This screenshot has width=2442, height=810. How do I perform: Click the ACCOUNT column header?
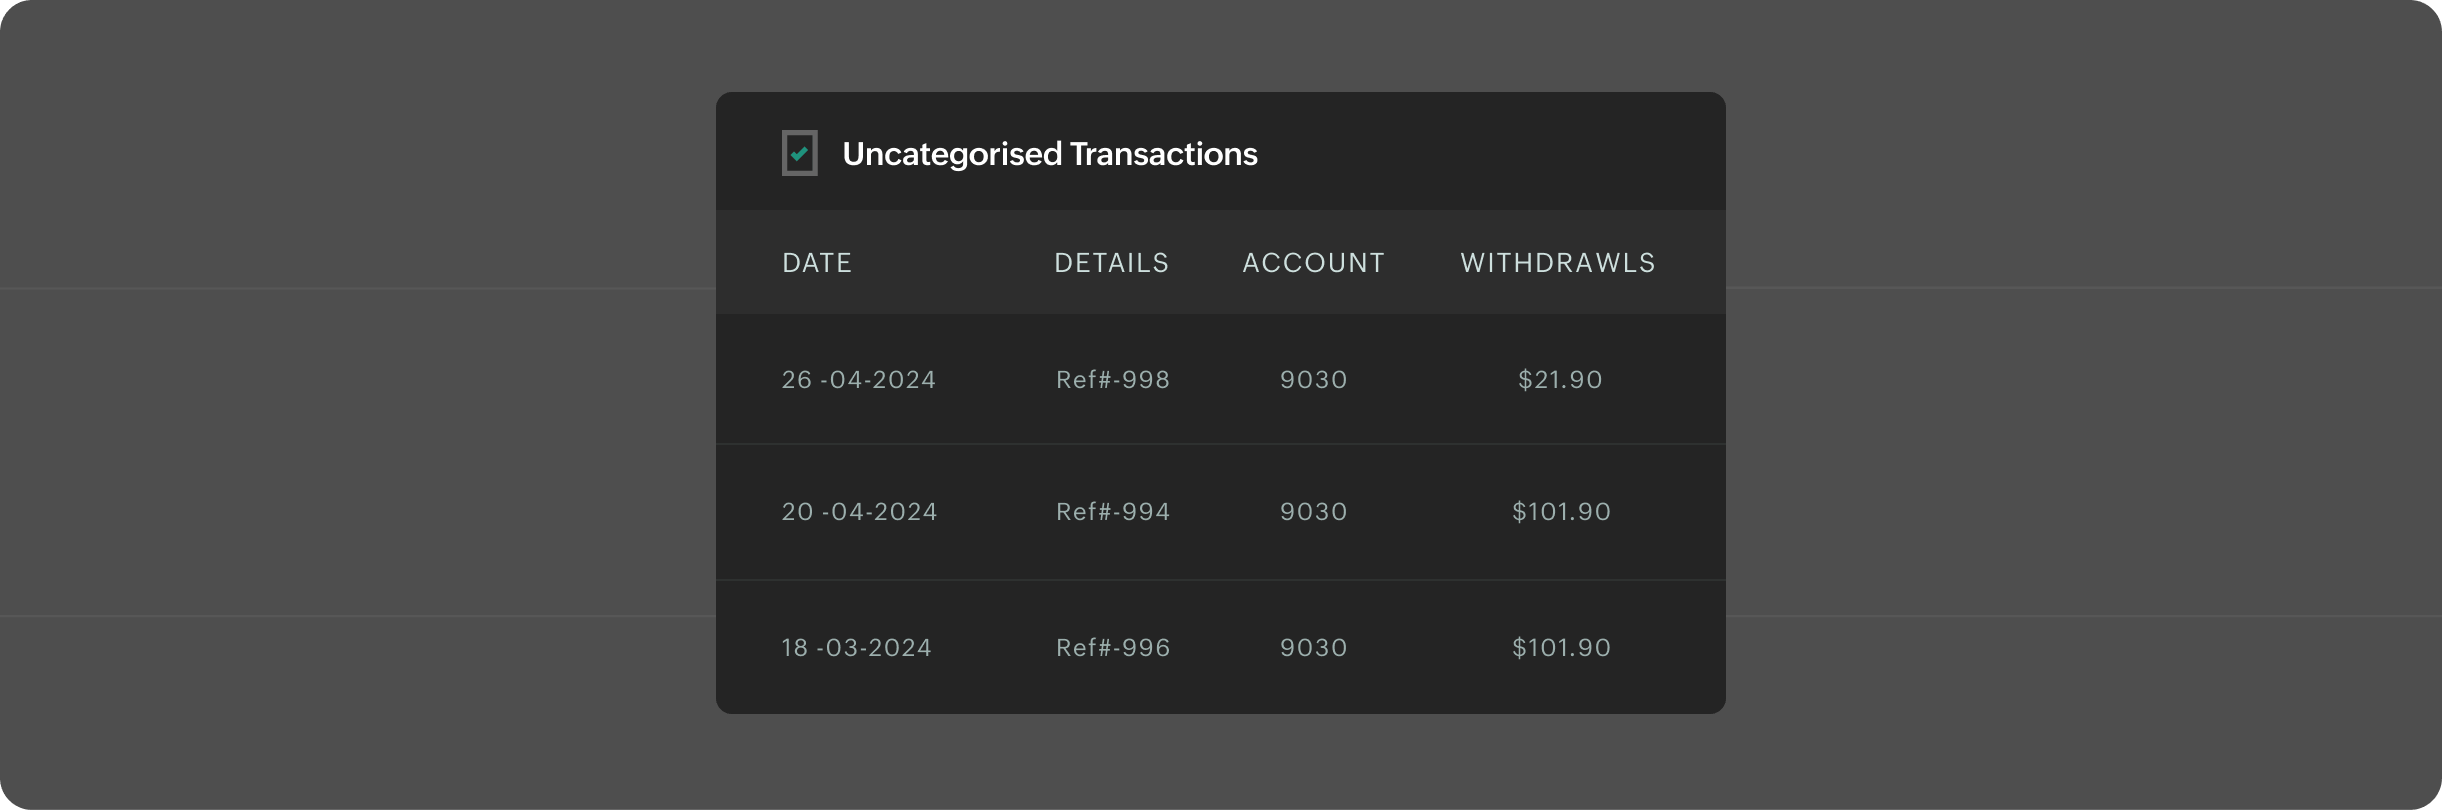pyautogui.click(x=1313, y=262)
